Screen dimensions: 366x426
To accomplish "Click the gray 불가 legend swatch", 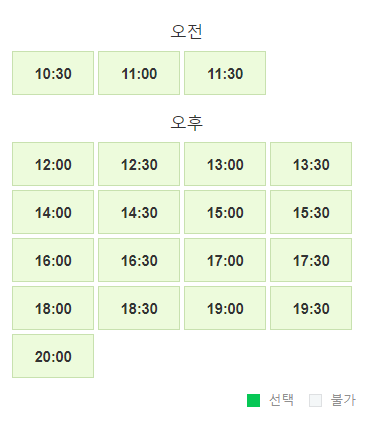I will click(x=315, y=400).
